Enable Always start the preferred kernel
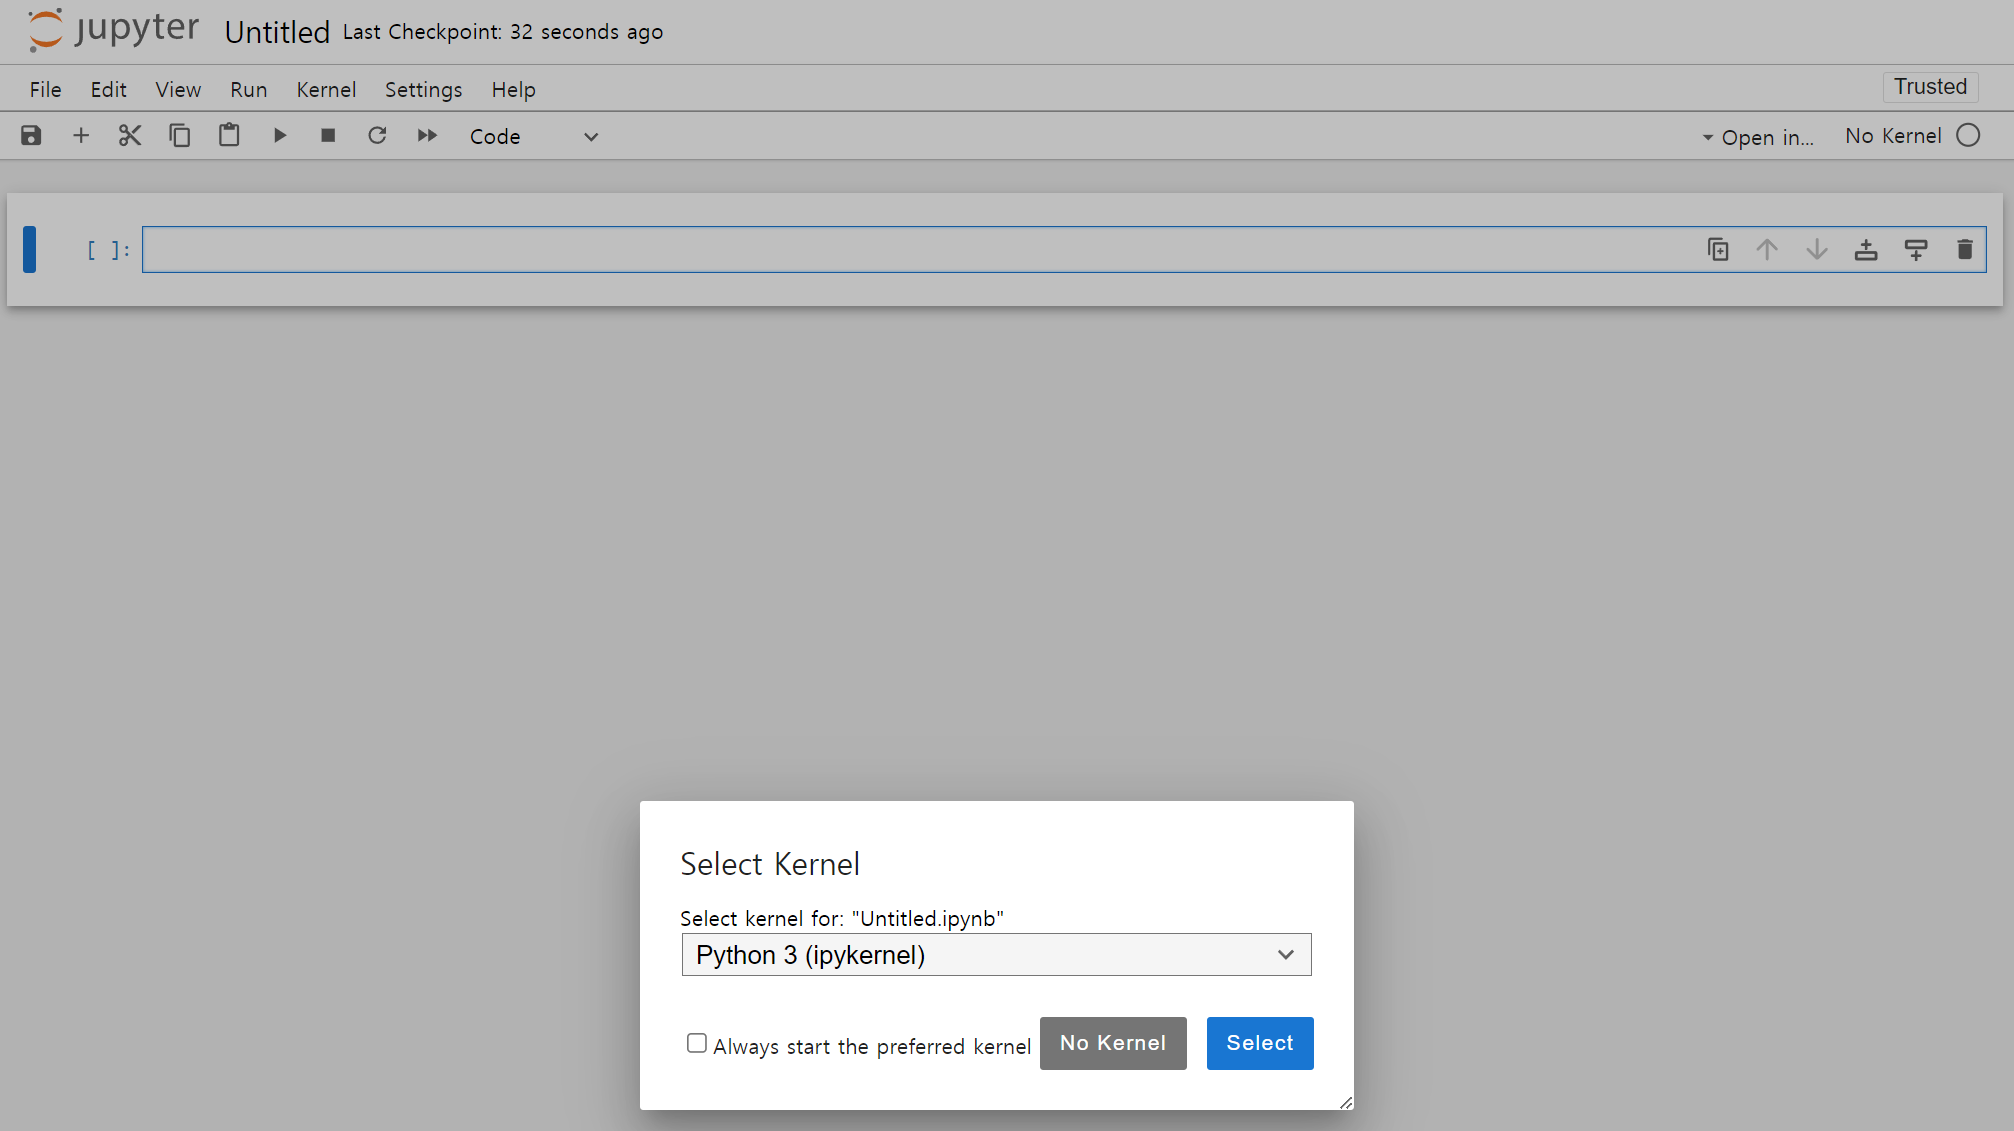Viewport: 2014px width, 1131px height. click(x=697, y=1043)
